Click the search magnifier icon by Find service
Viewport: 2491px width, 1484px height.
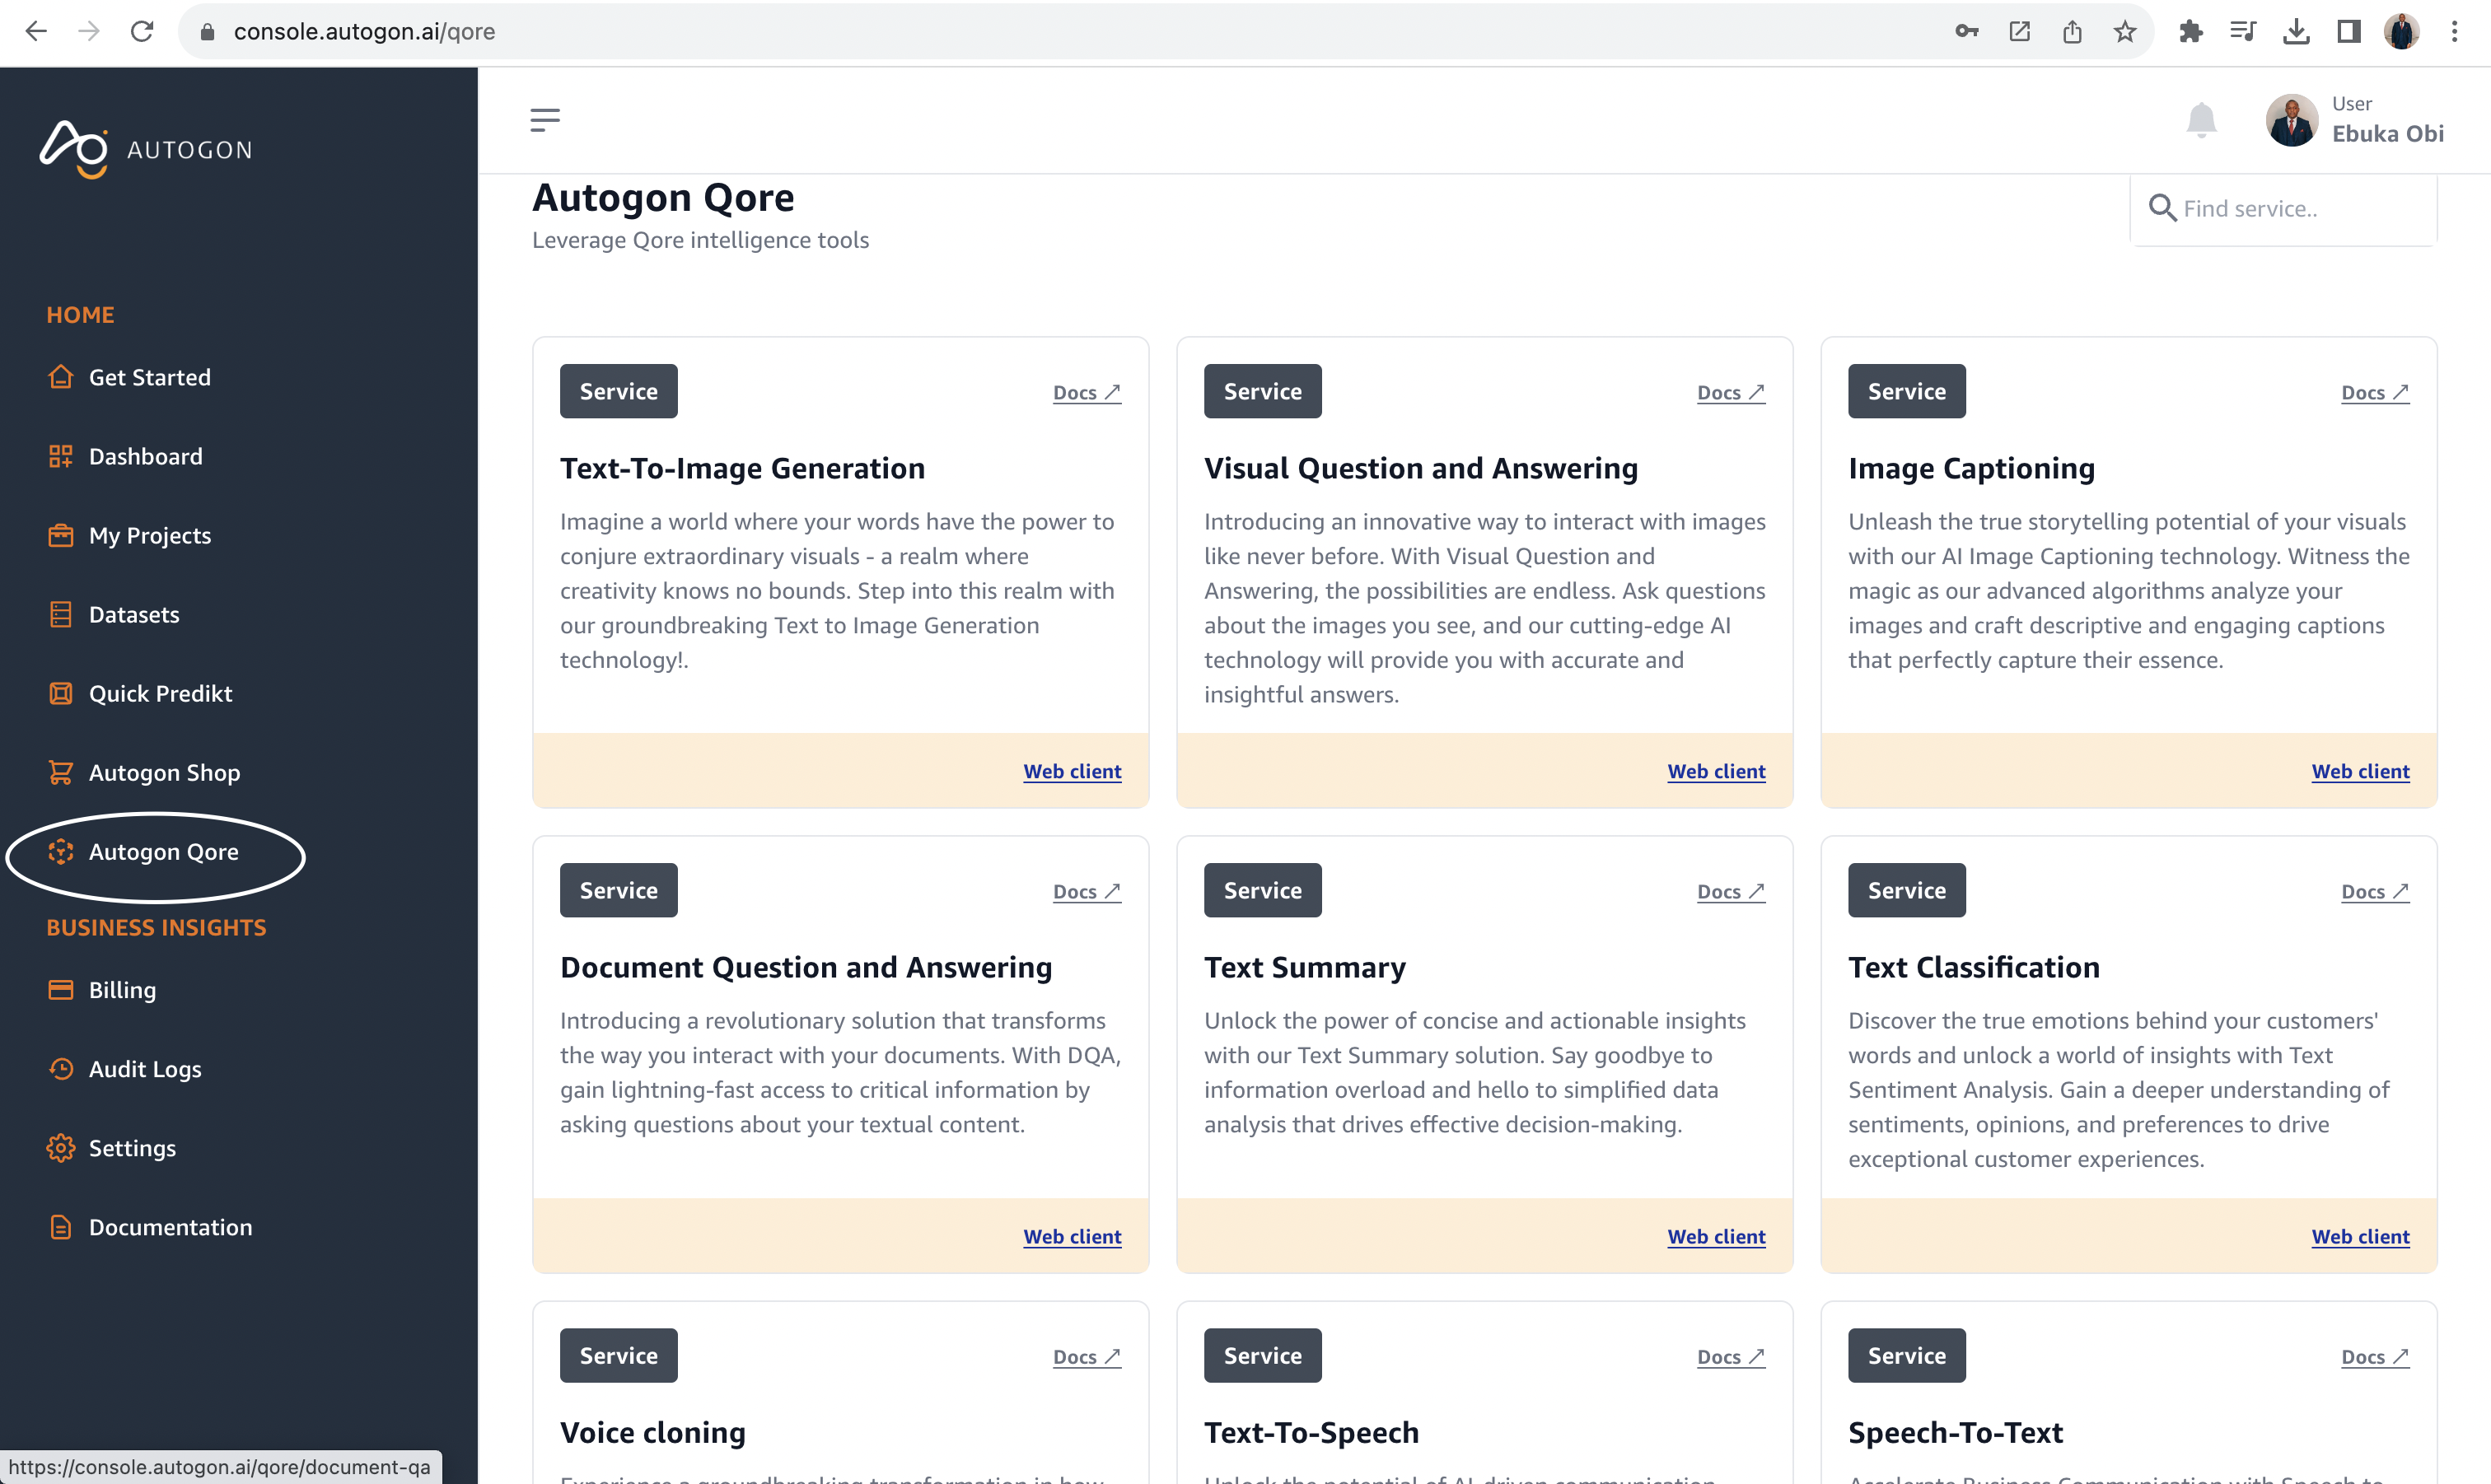[x=2162, y=208]
